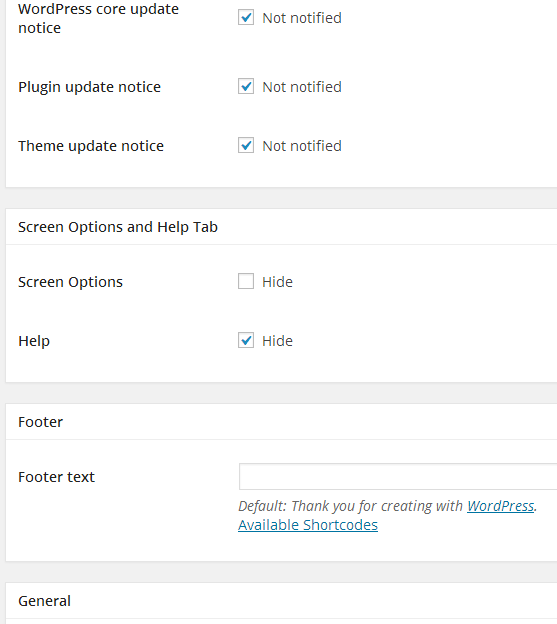Click the Not notified label for Theme update
557x624 pixels.
[302, 146]
